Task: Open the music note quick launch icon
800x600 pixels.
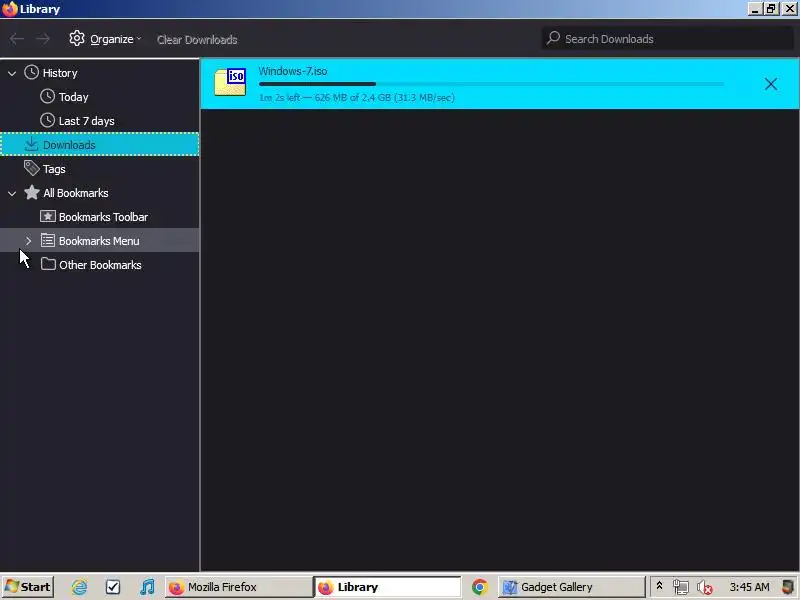Action: tap(147, 587)
